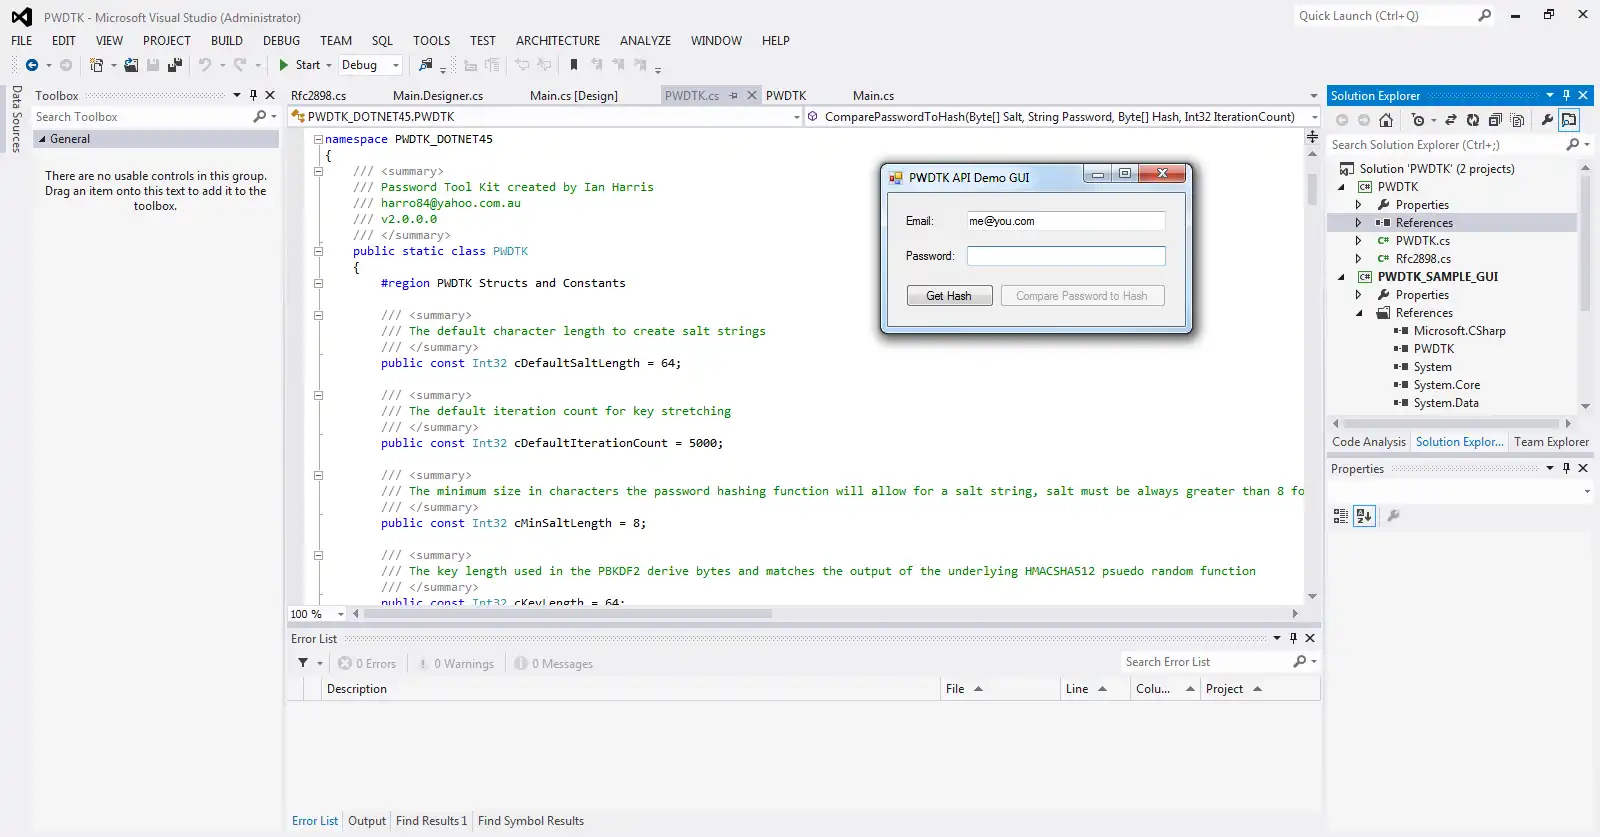Toggle the 0 Messages filter
1600x837 pixels.
554,664
